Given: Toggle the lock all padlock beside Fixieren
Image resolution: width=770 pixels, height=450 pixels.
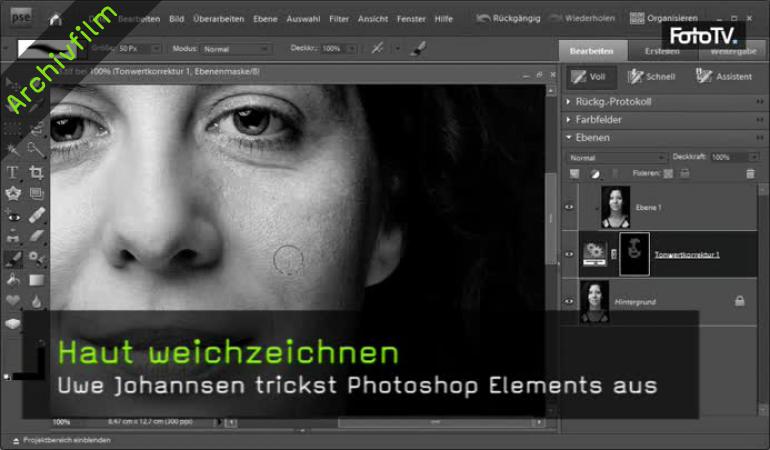Looking at the screenshot, I should click(685, 173).
